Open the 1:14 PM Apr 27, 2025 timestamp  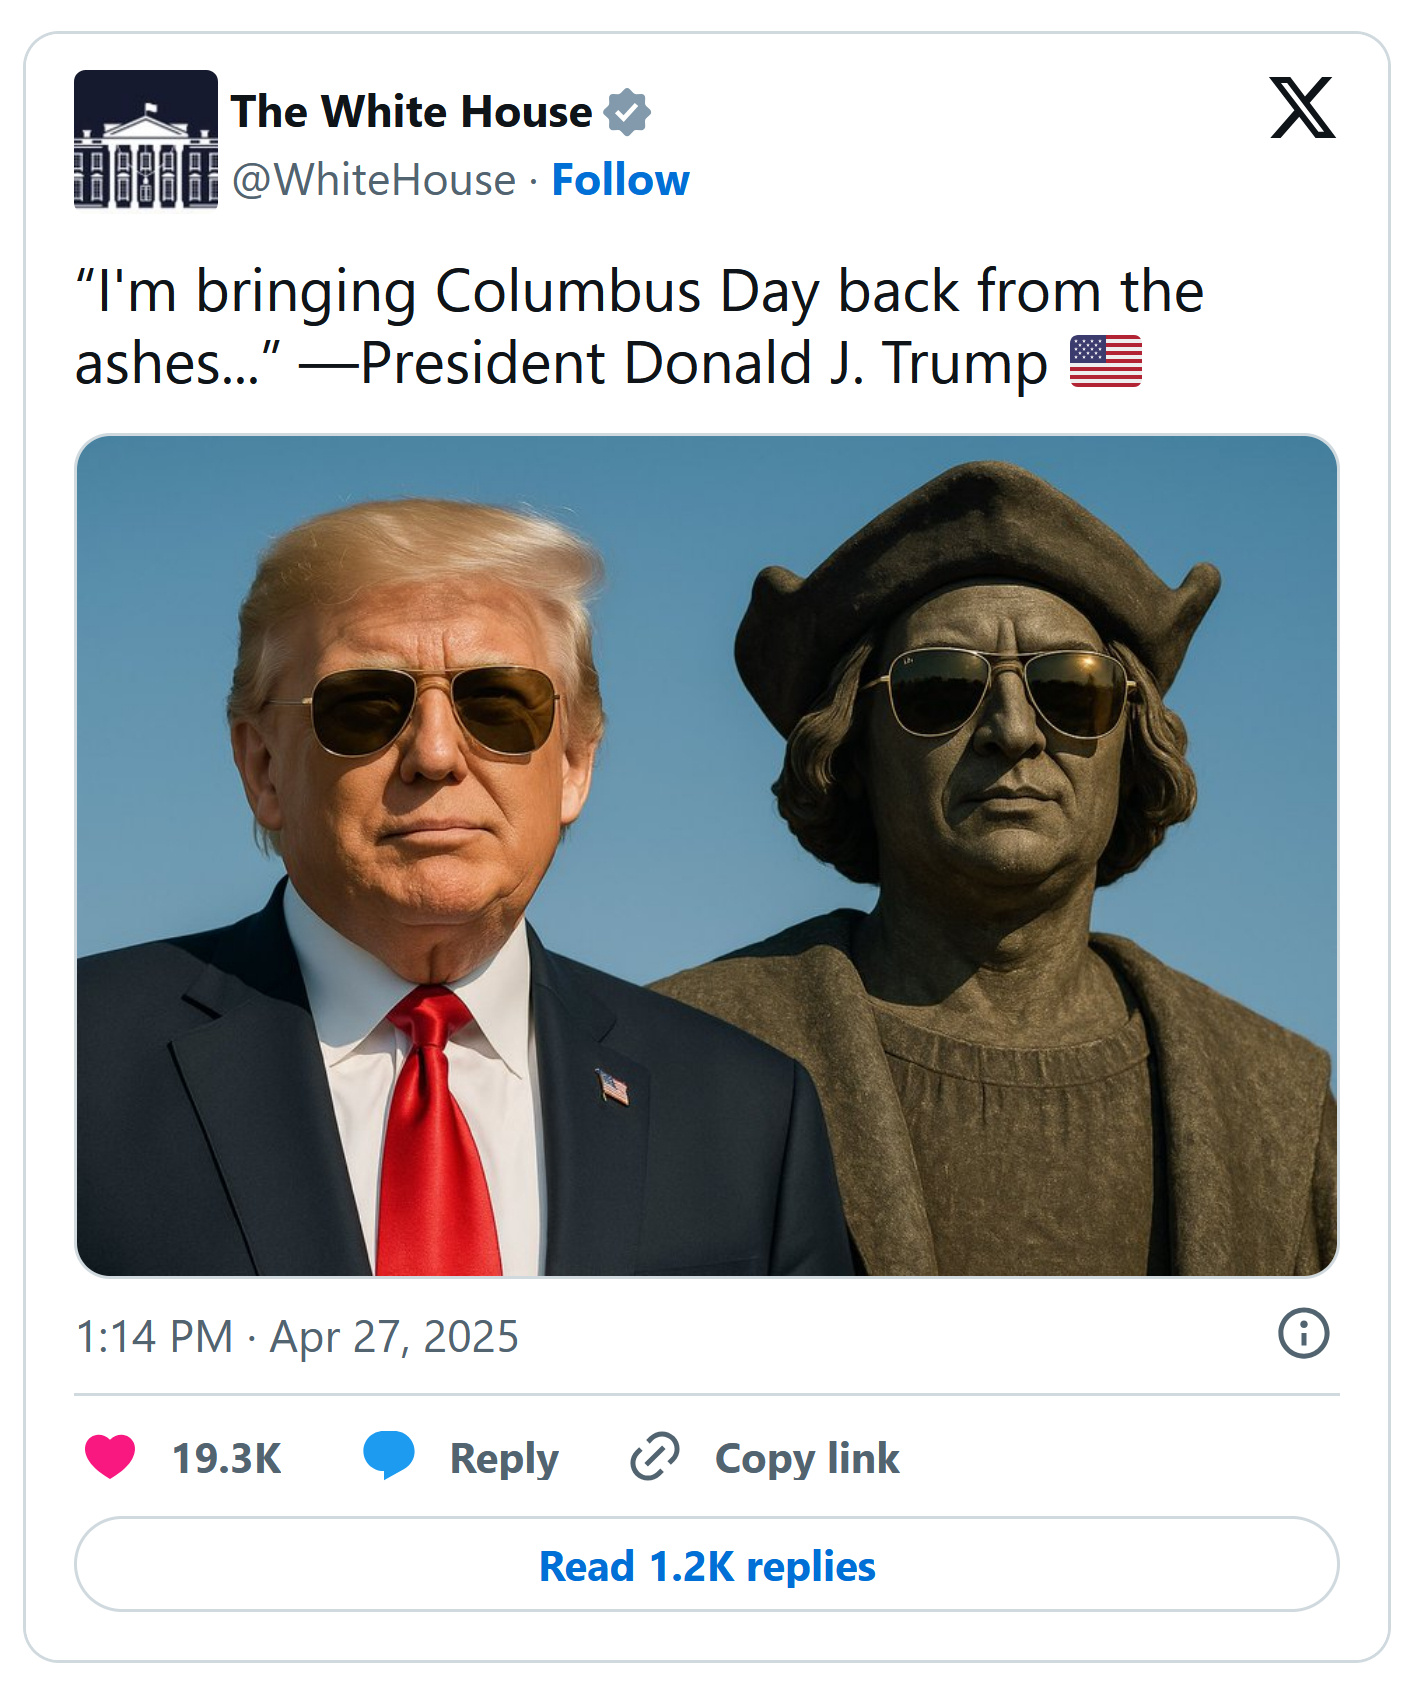click(x=298, y=1337)
